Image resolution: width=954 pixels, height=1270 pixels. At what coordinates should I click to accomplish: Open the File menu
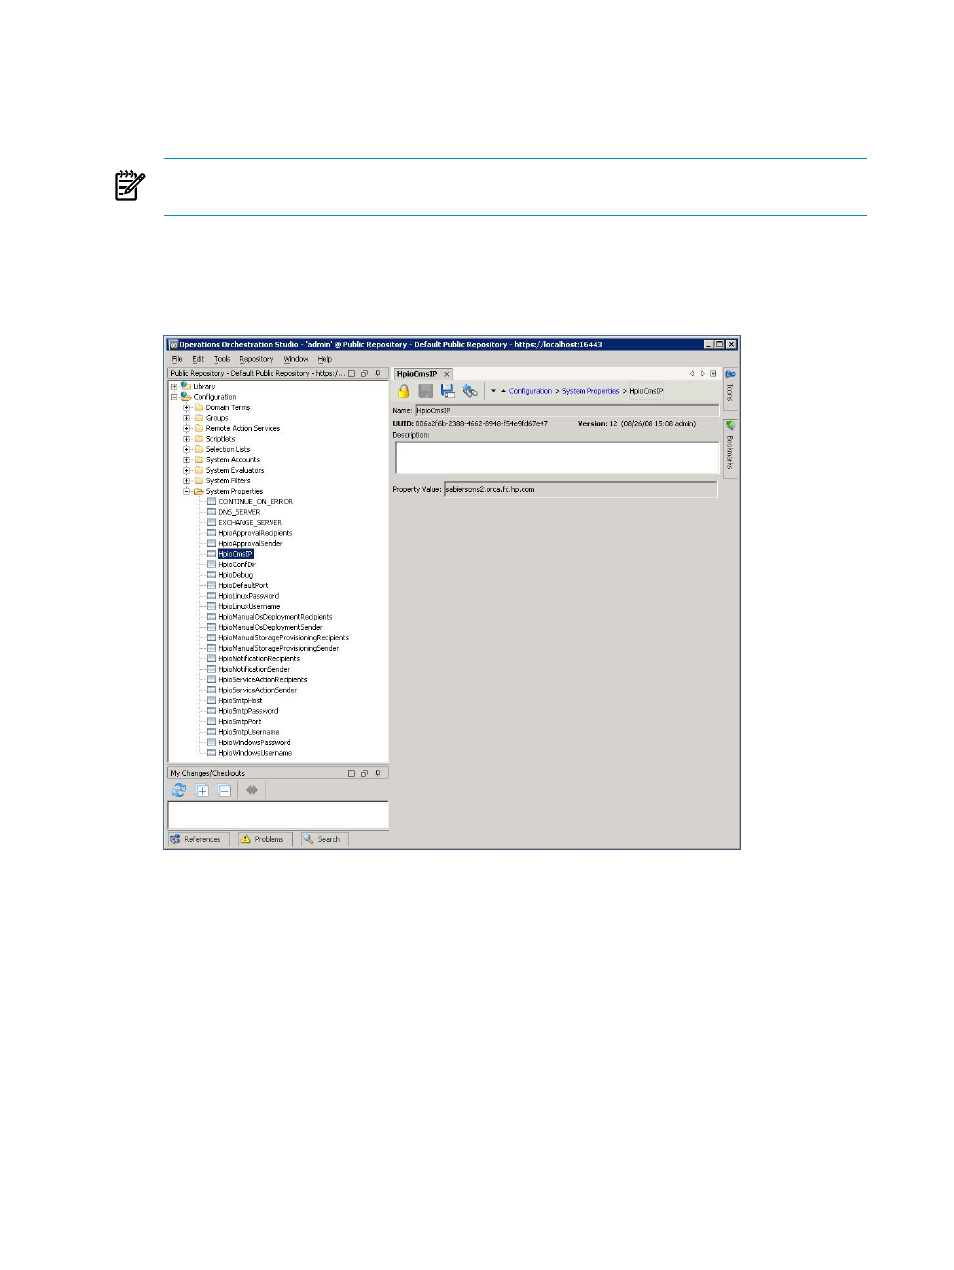[x=177, y=359]
